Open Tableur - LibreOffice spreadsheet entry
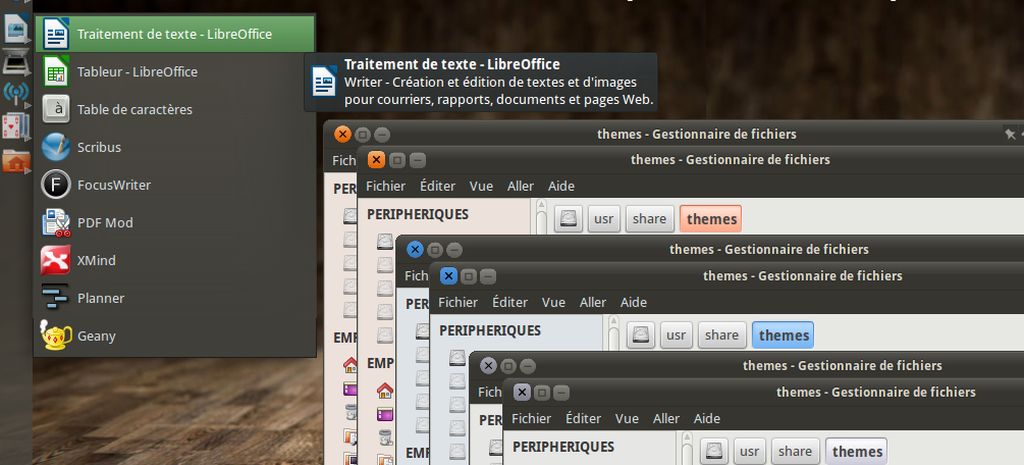Screen dimensions: 1024x465 coord(175,72)
